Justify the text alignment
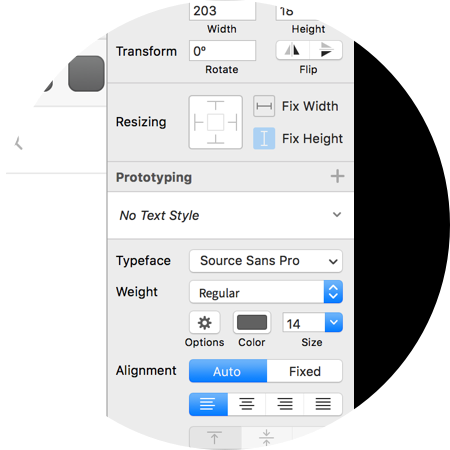 pos(323,404)
